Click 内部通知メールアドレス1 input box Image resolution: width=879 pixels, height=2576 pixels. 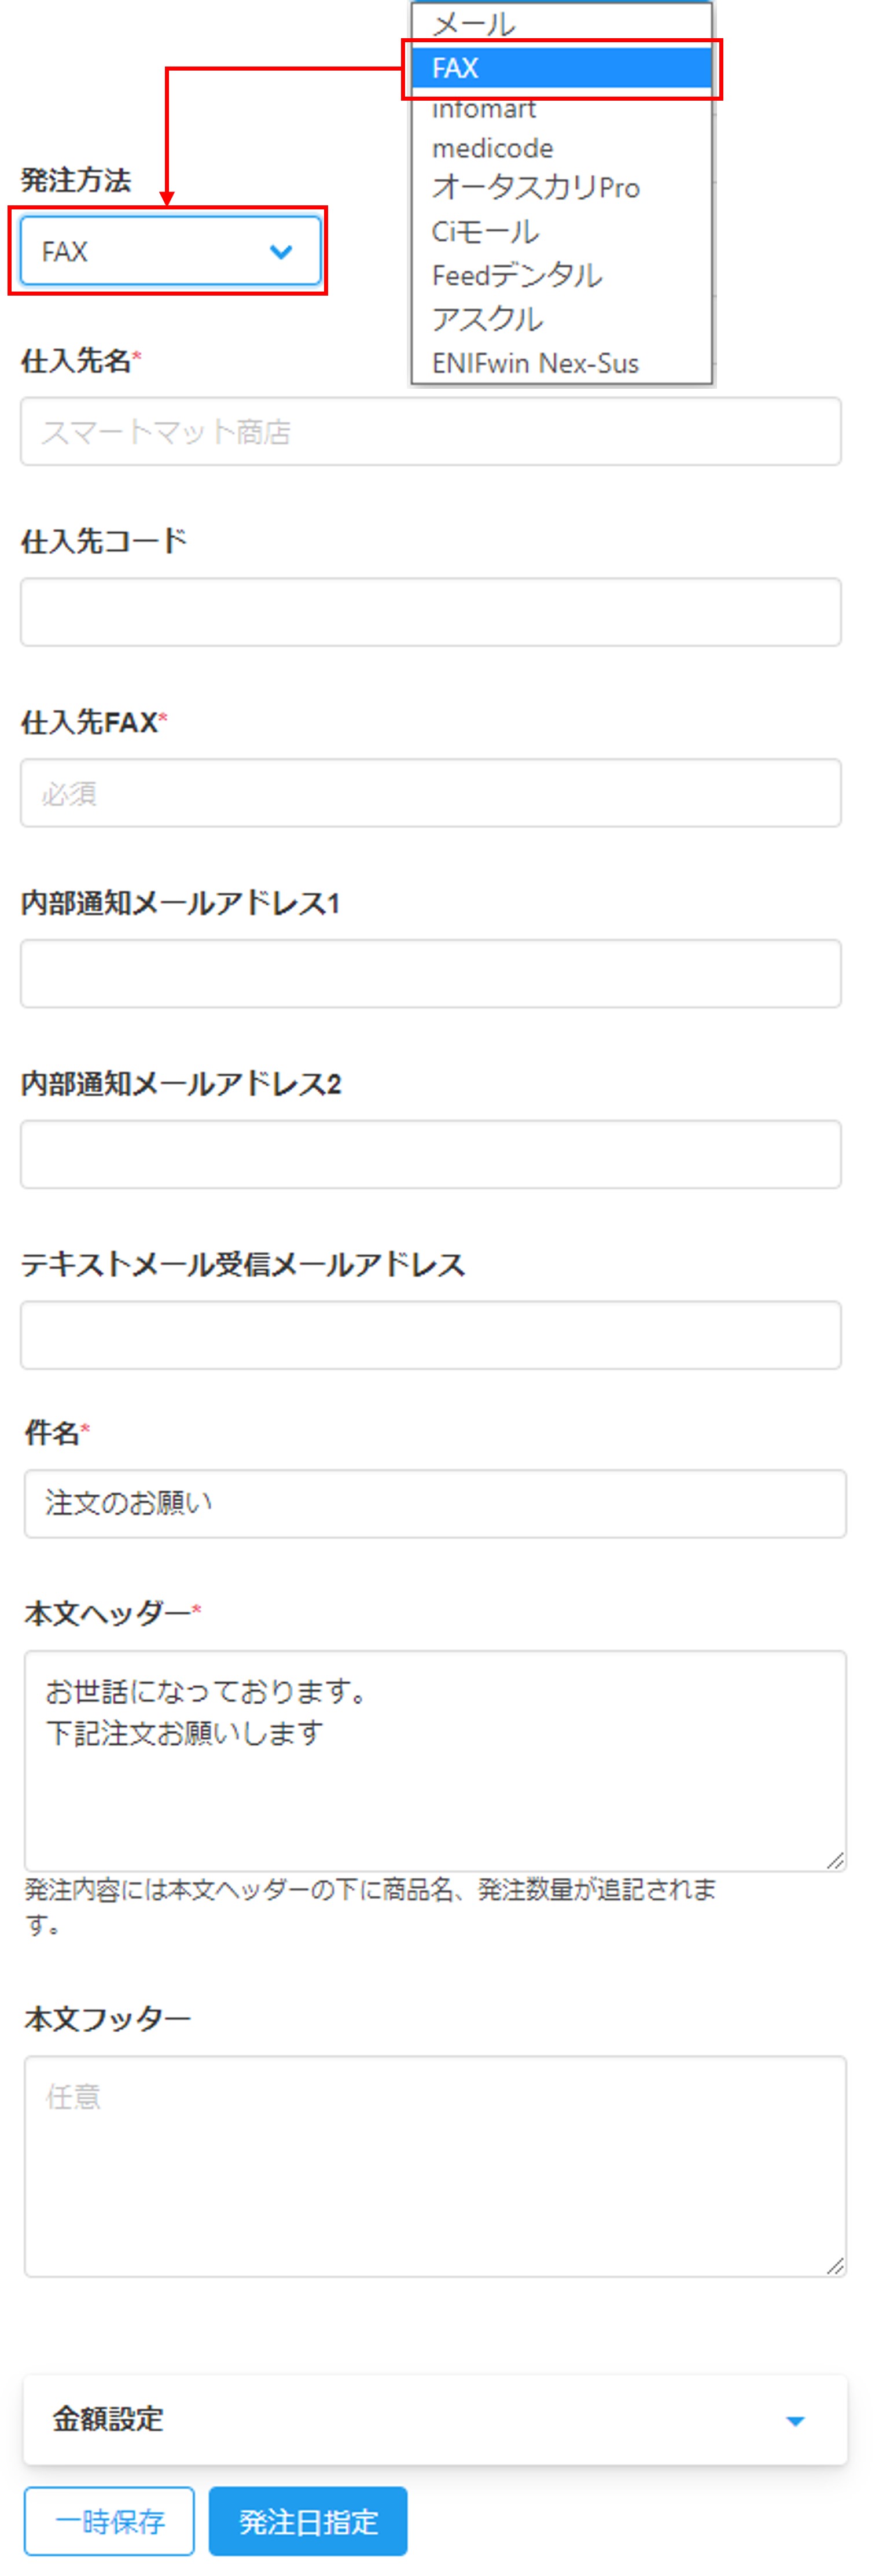pyautogui.click(x=431, y=973)
